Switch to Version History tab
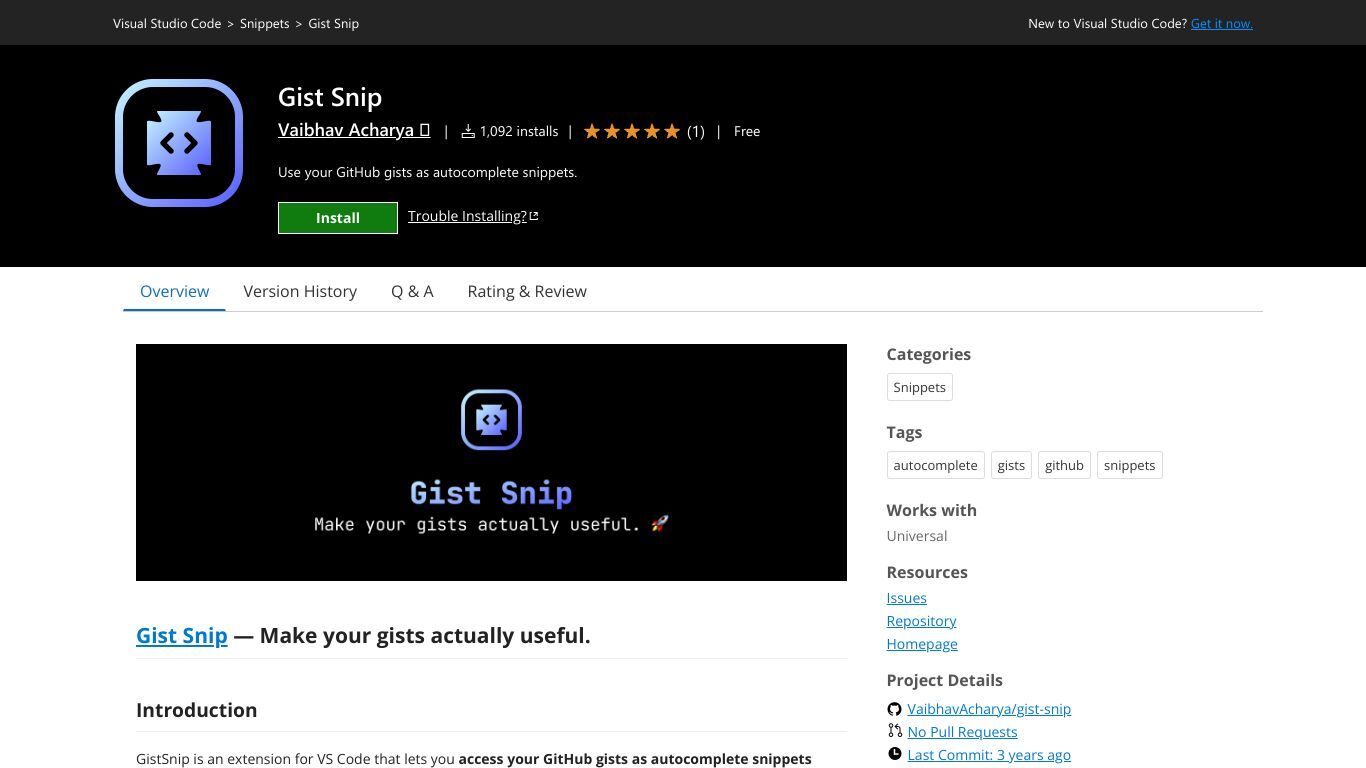Screen dimensions: 1366x768 (x=300, y=291)
